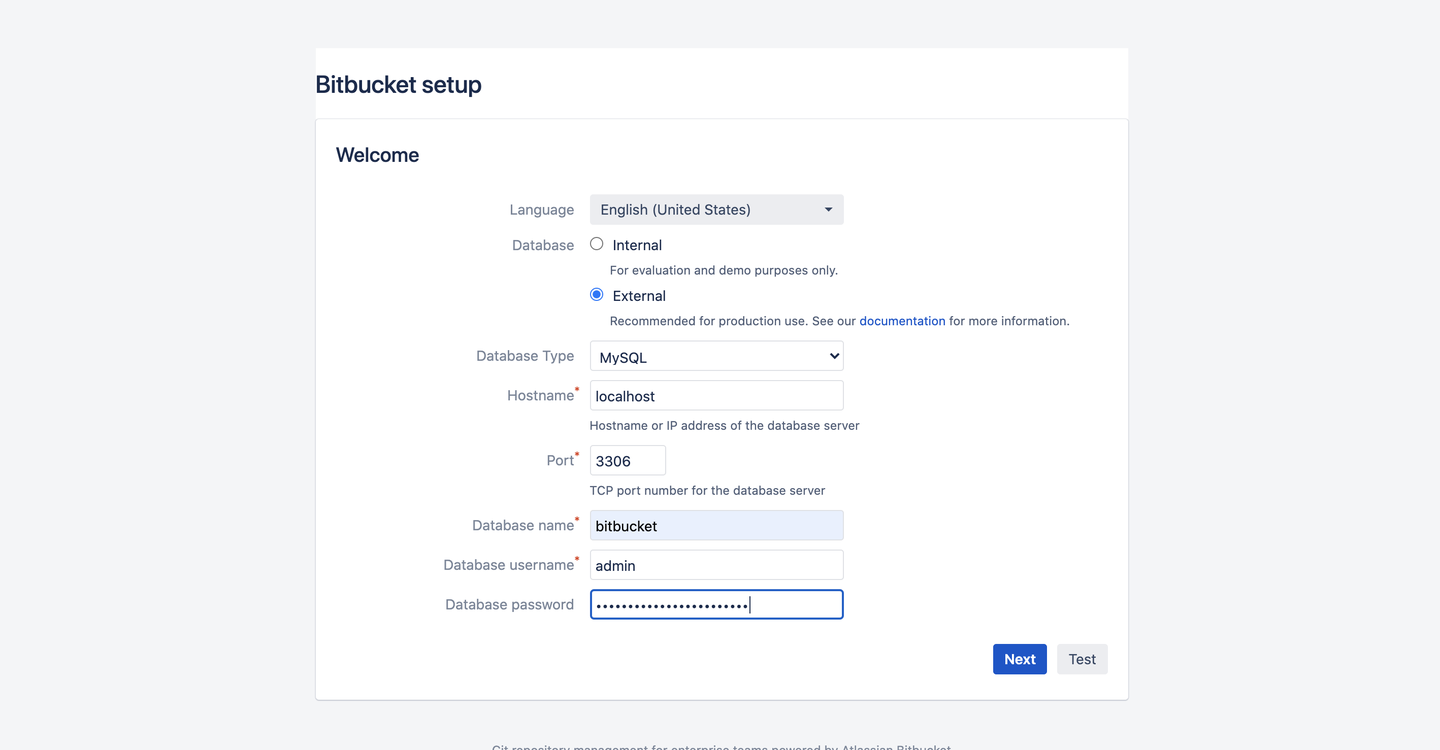Click 'For evaluation and demo purposes only.' text
The width and height of the screenshot is (1440, 750).
click(x=724, y=270)
